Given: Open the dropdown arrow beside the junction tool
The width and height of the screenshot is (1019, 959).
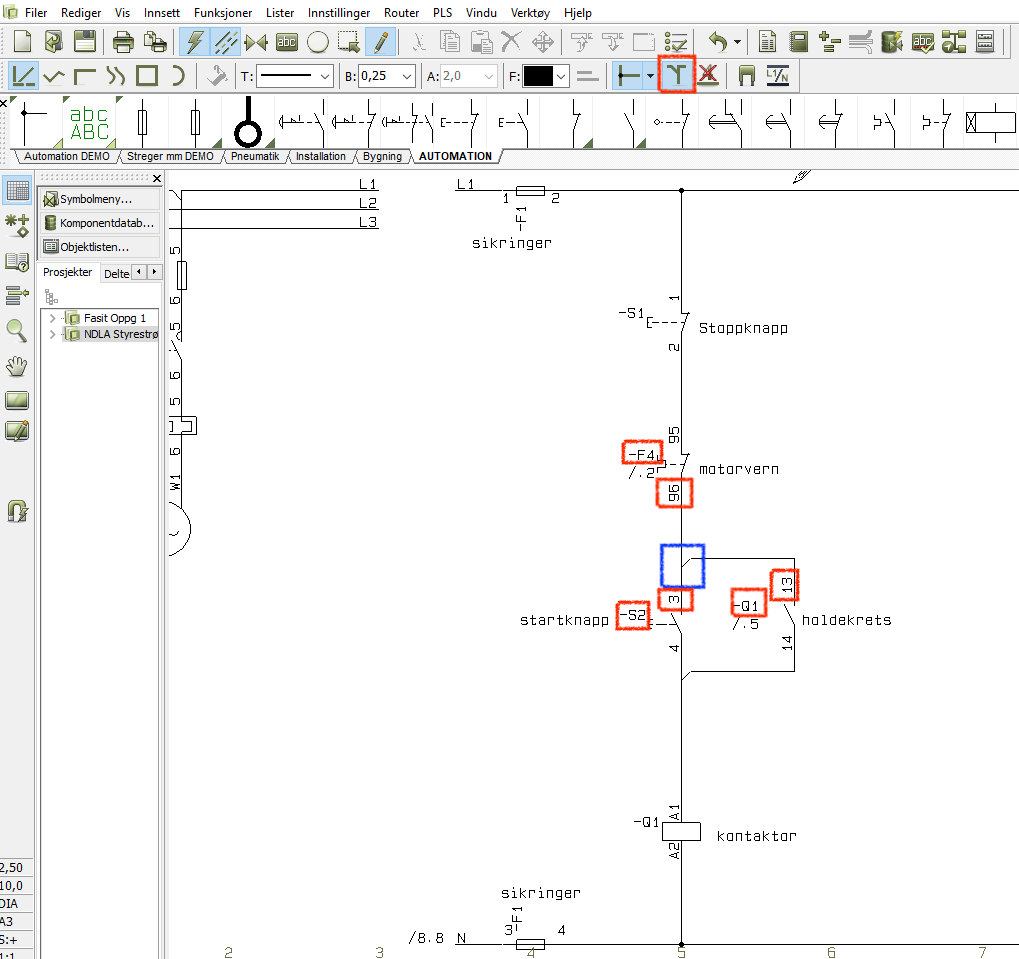Looking at the screenshot, I should pyautogui.click(x=651, y=76).
